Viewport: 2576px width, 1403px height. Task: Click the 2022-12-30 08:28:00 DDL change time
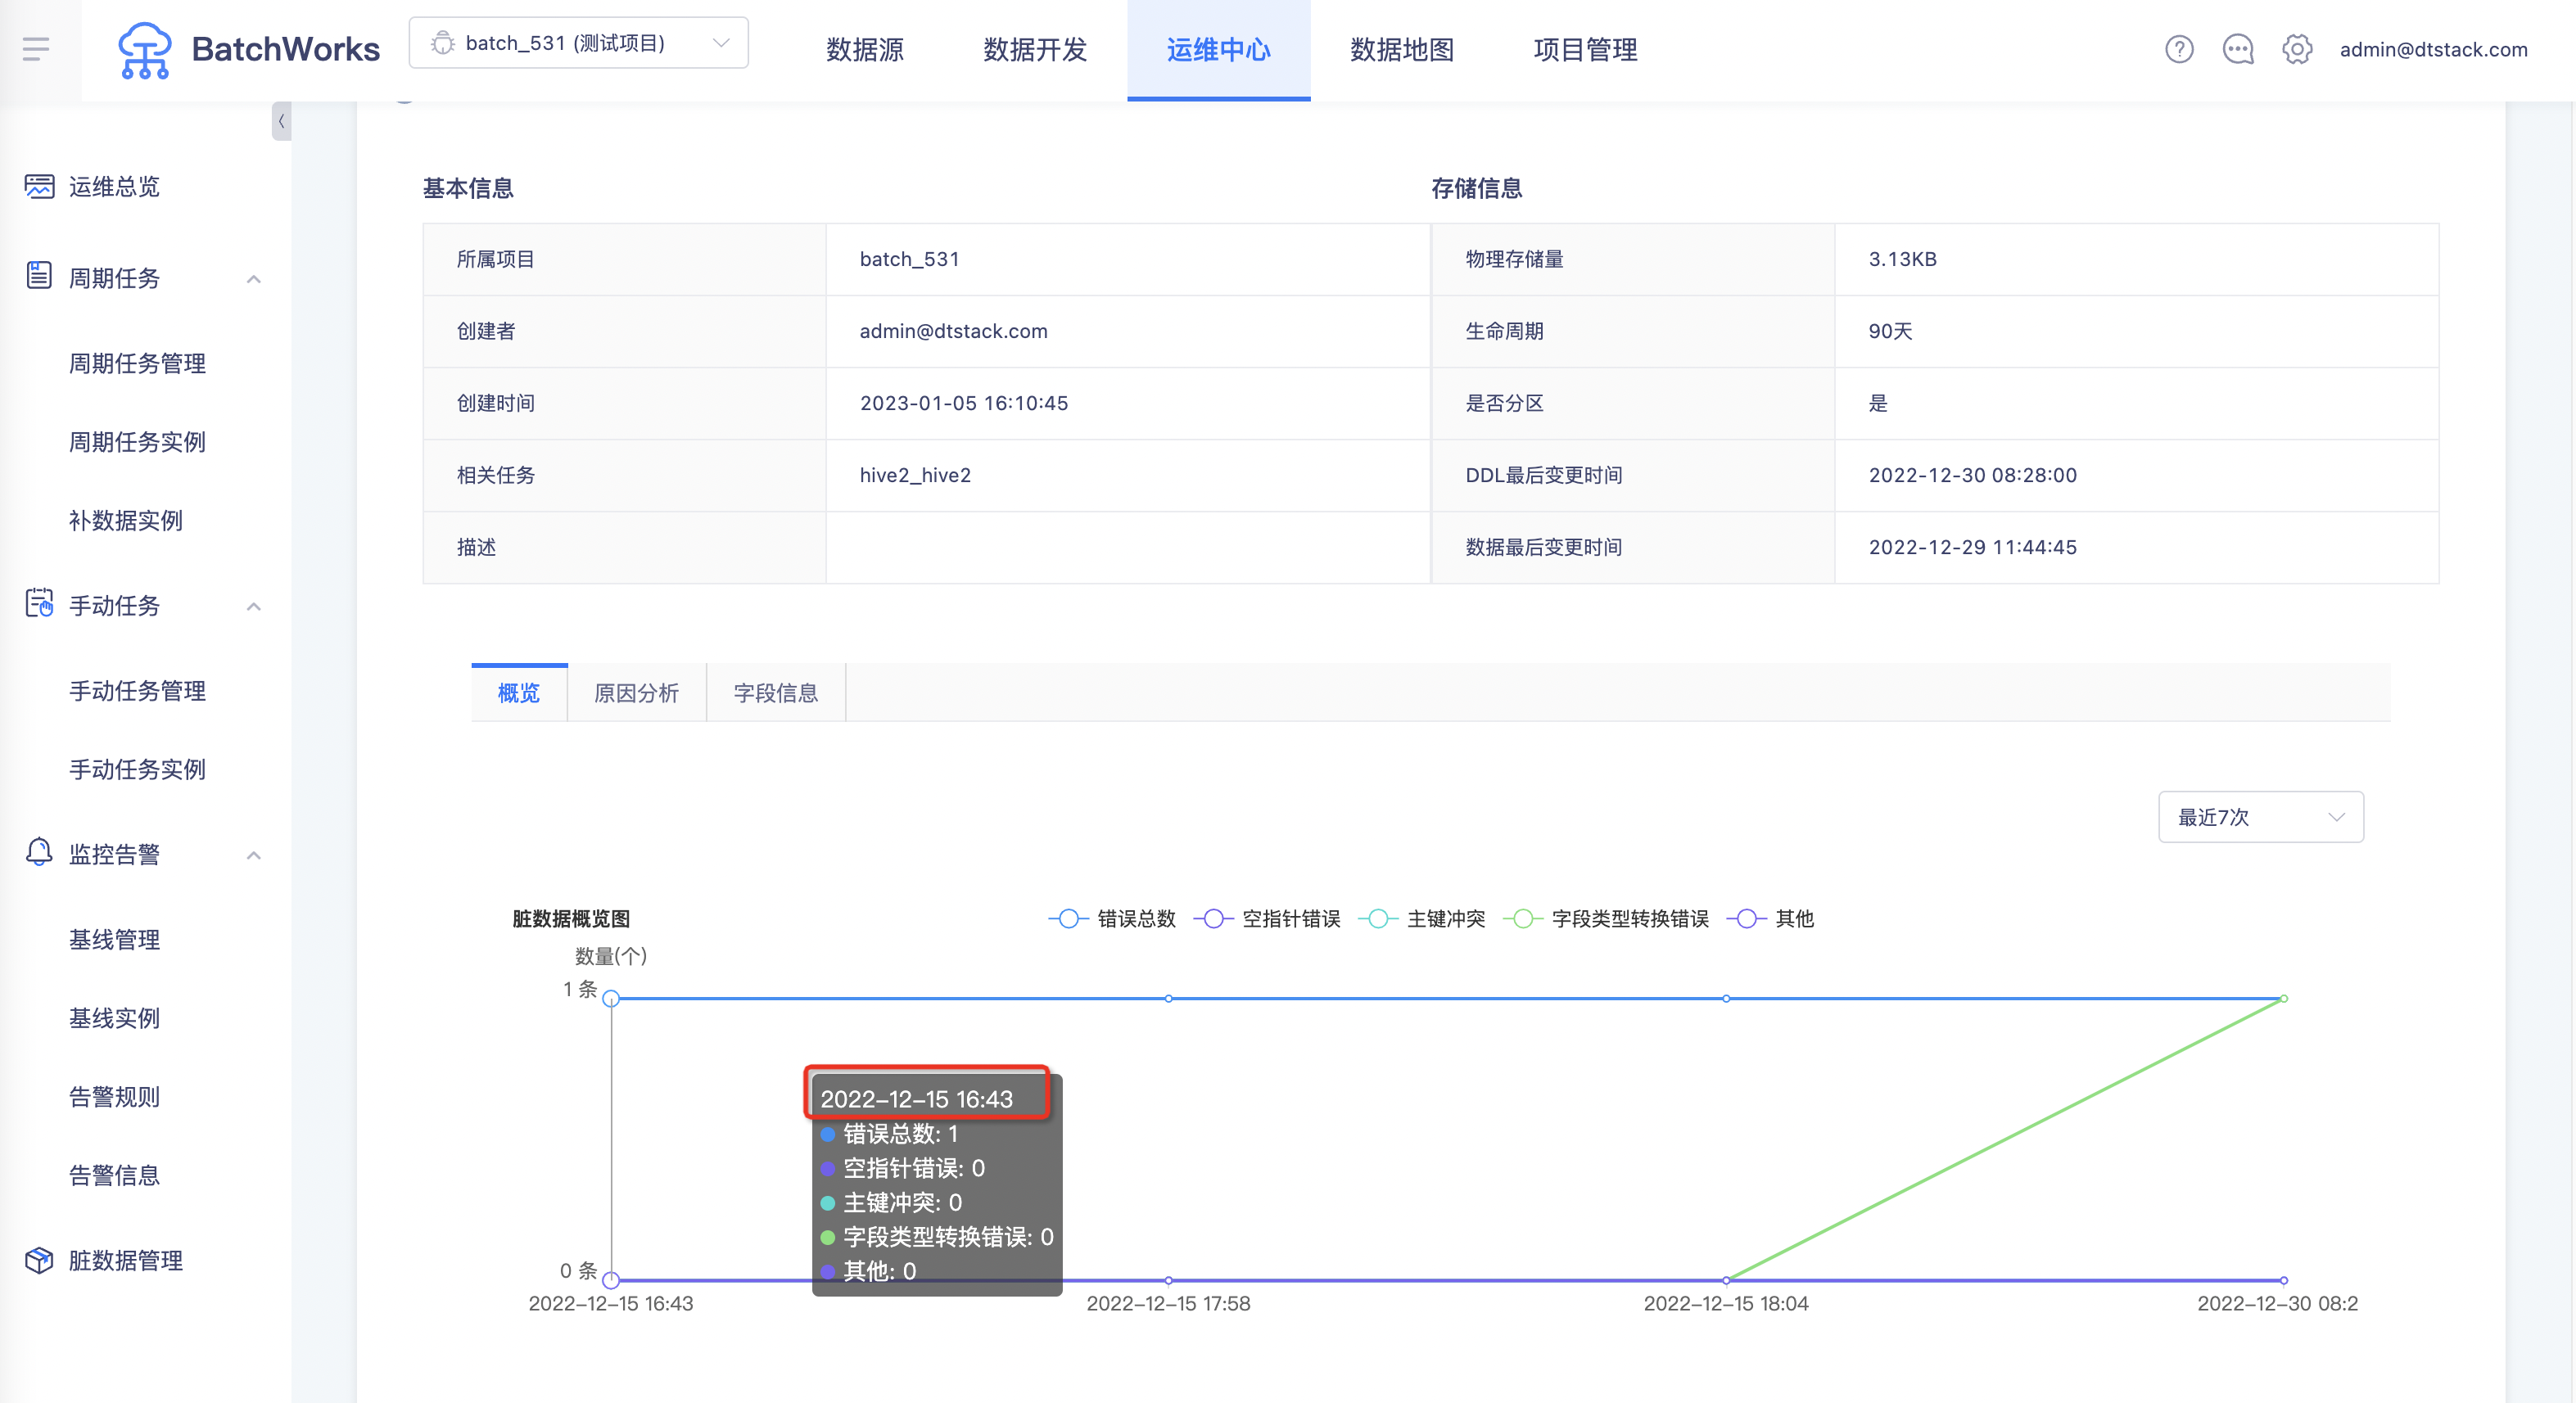pyautogui.click(x=1972, y=475)
